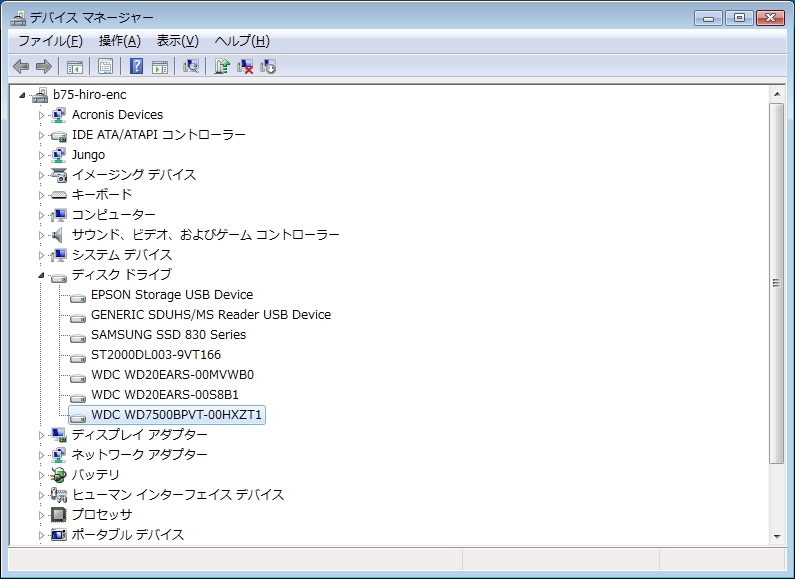Open the 表示(V) menu
The height and width of the screenshot is (579, 795).
coord(177,41)
